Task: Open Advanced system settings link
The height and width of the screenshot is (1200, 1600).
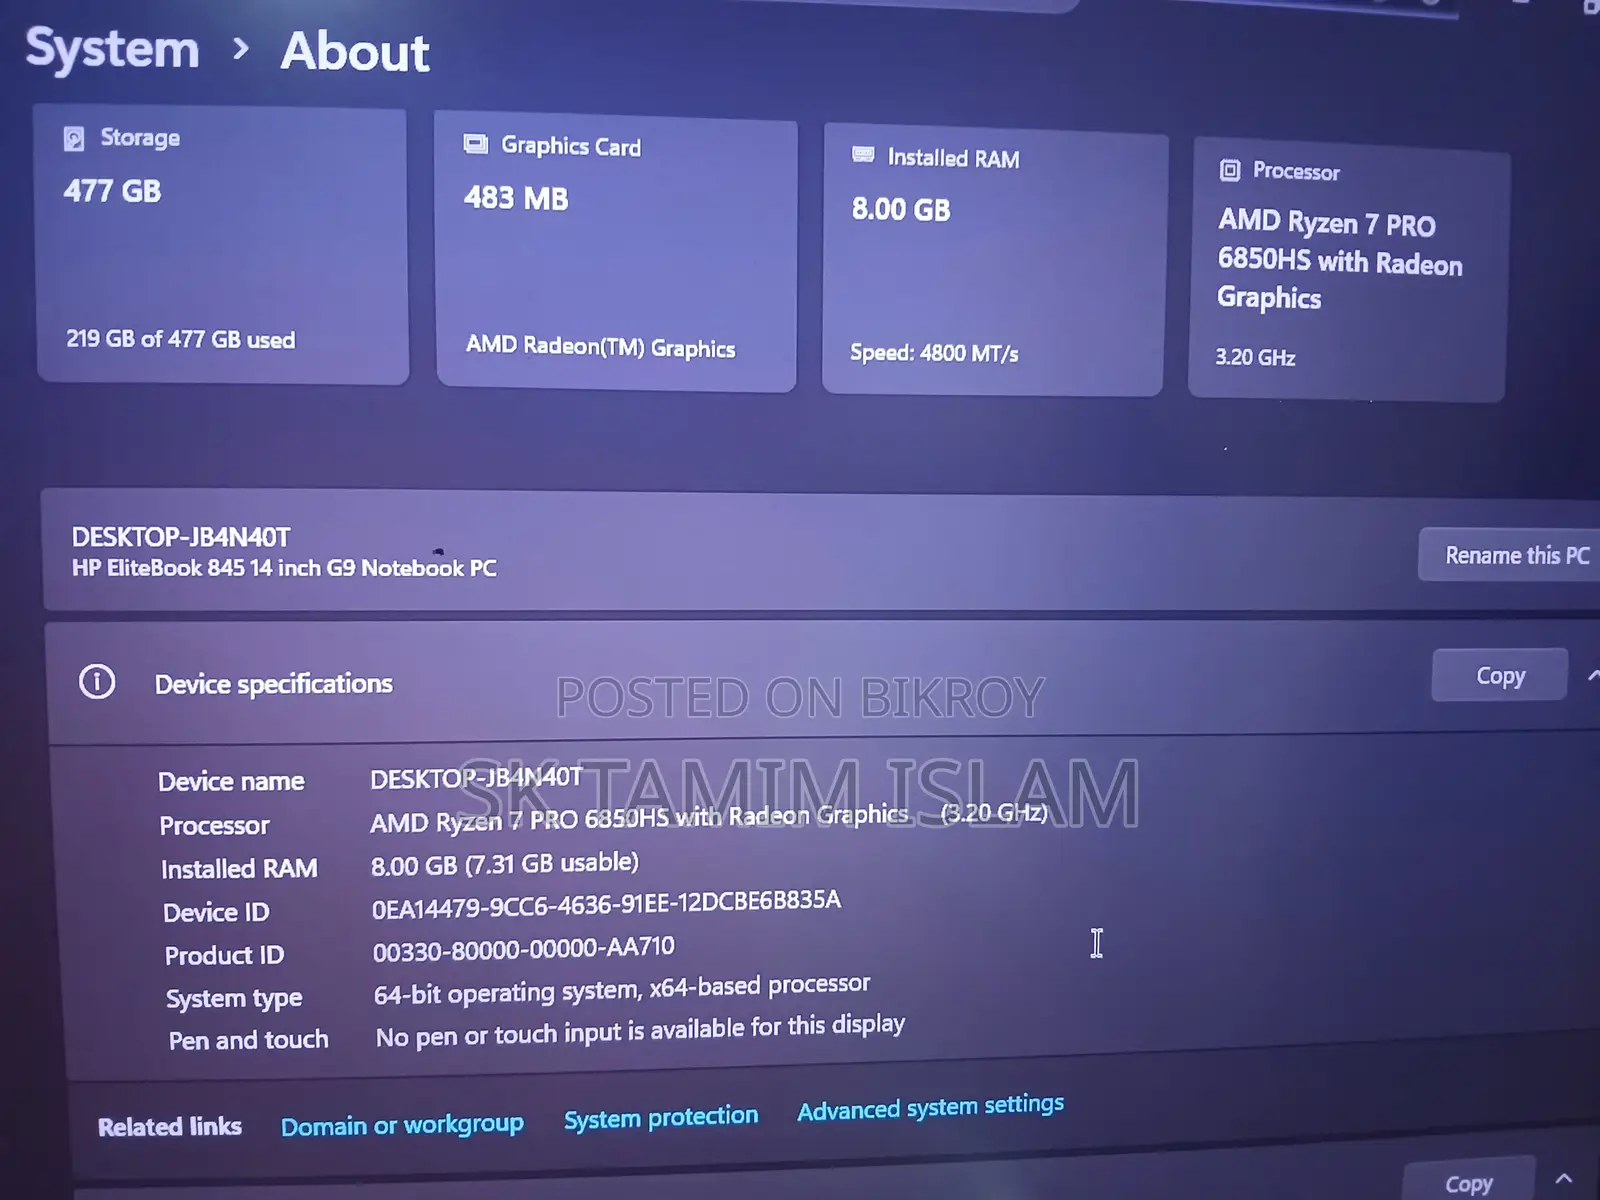Action: pyautogui.click(x=931, y=1107)
